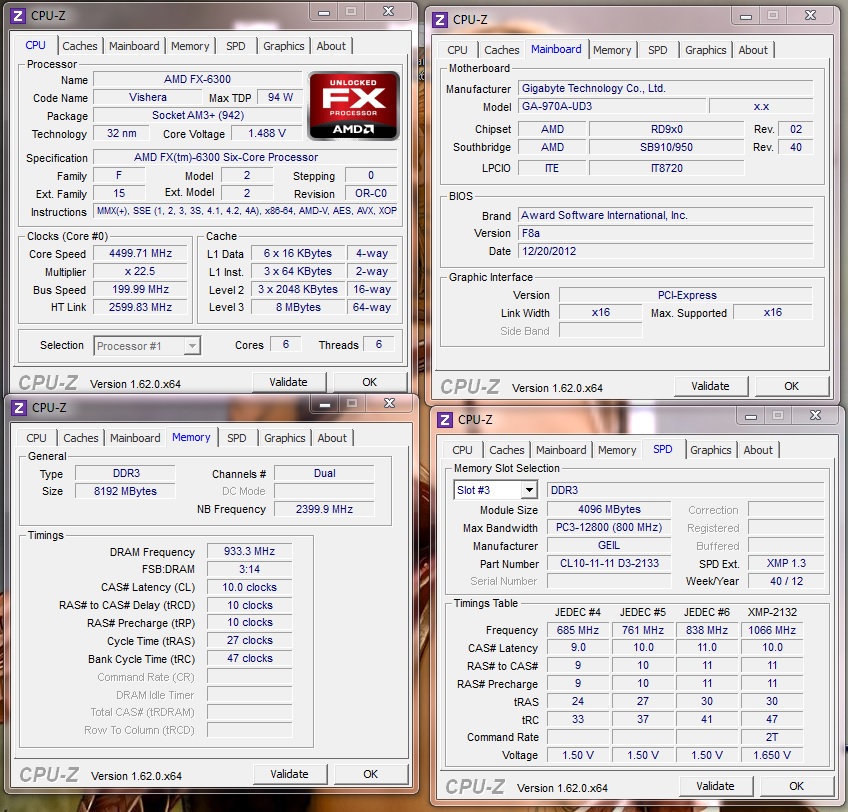848x812 pixels.
Task: Open About tab in top-left CPU window
Action: pos(331,46)
